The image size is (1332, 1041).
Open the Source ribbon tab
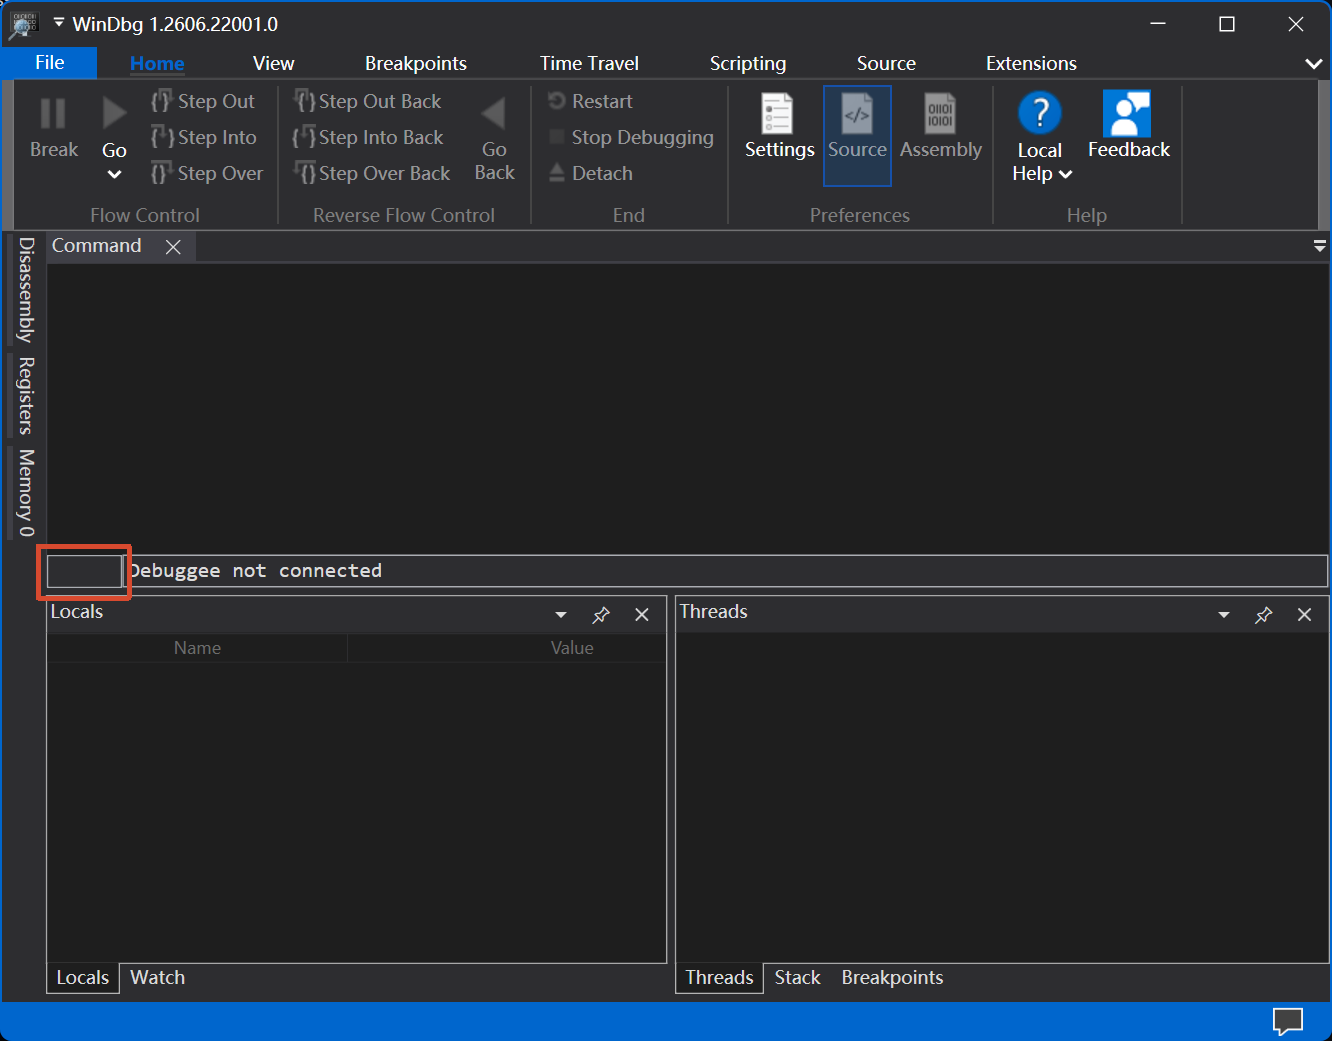pyautogui.click(x=886, y=63)
